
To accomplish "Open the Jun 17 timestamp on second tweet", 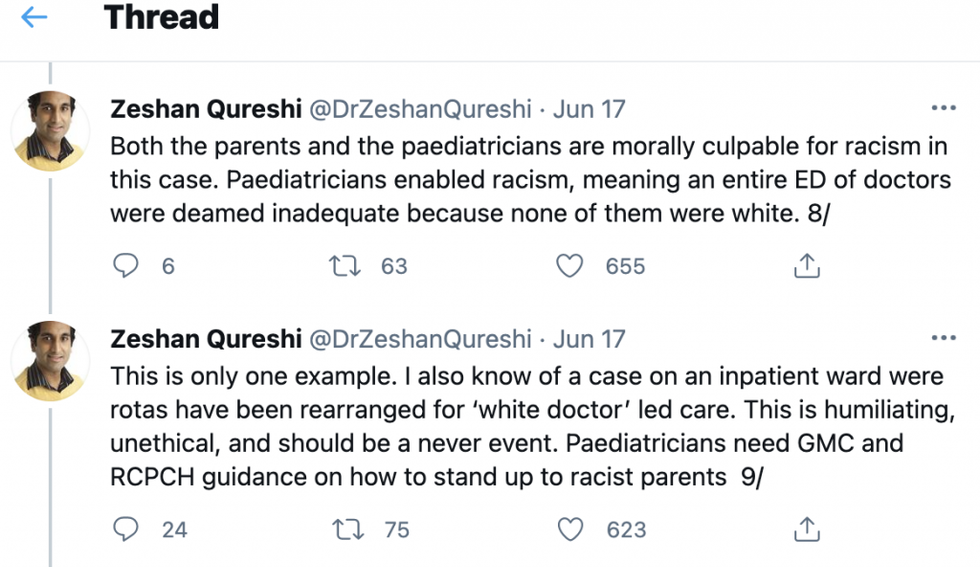I will (x=589, y=339).
